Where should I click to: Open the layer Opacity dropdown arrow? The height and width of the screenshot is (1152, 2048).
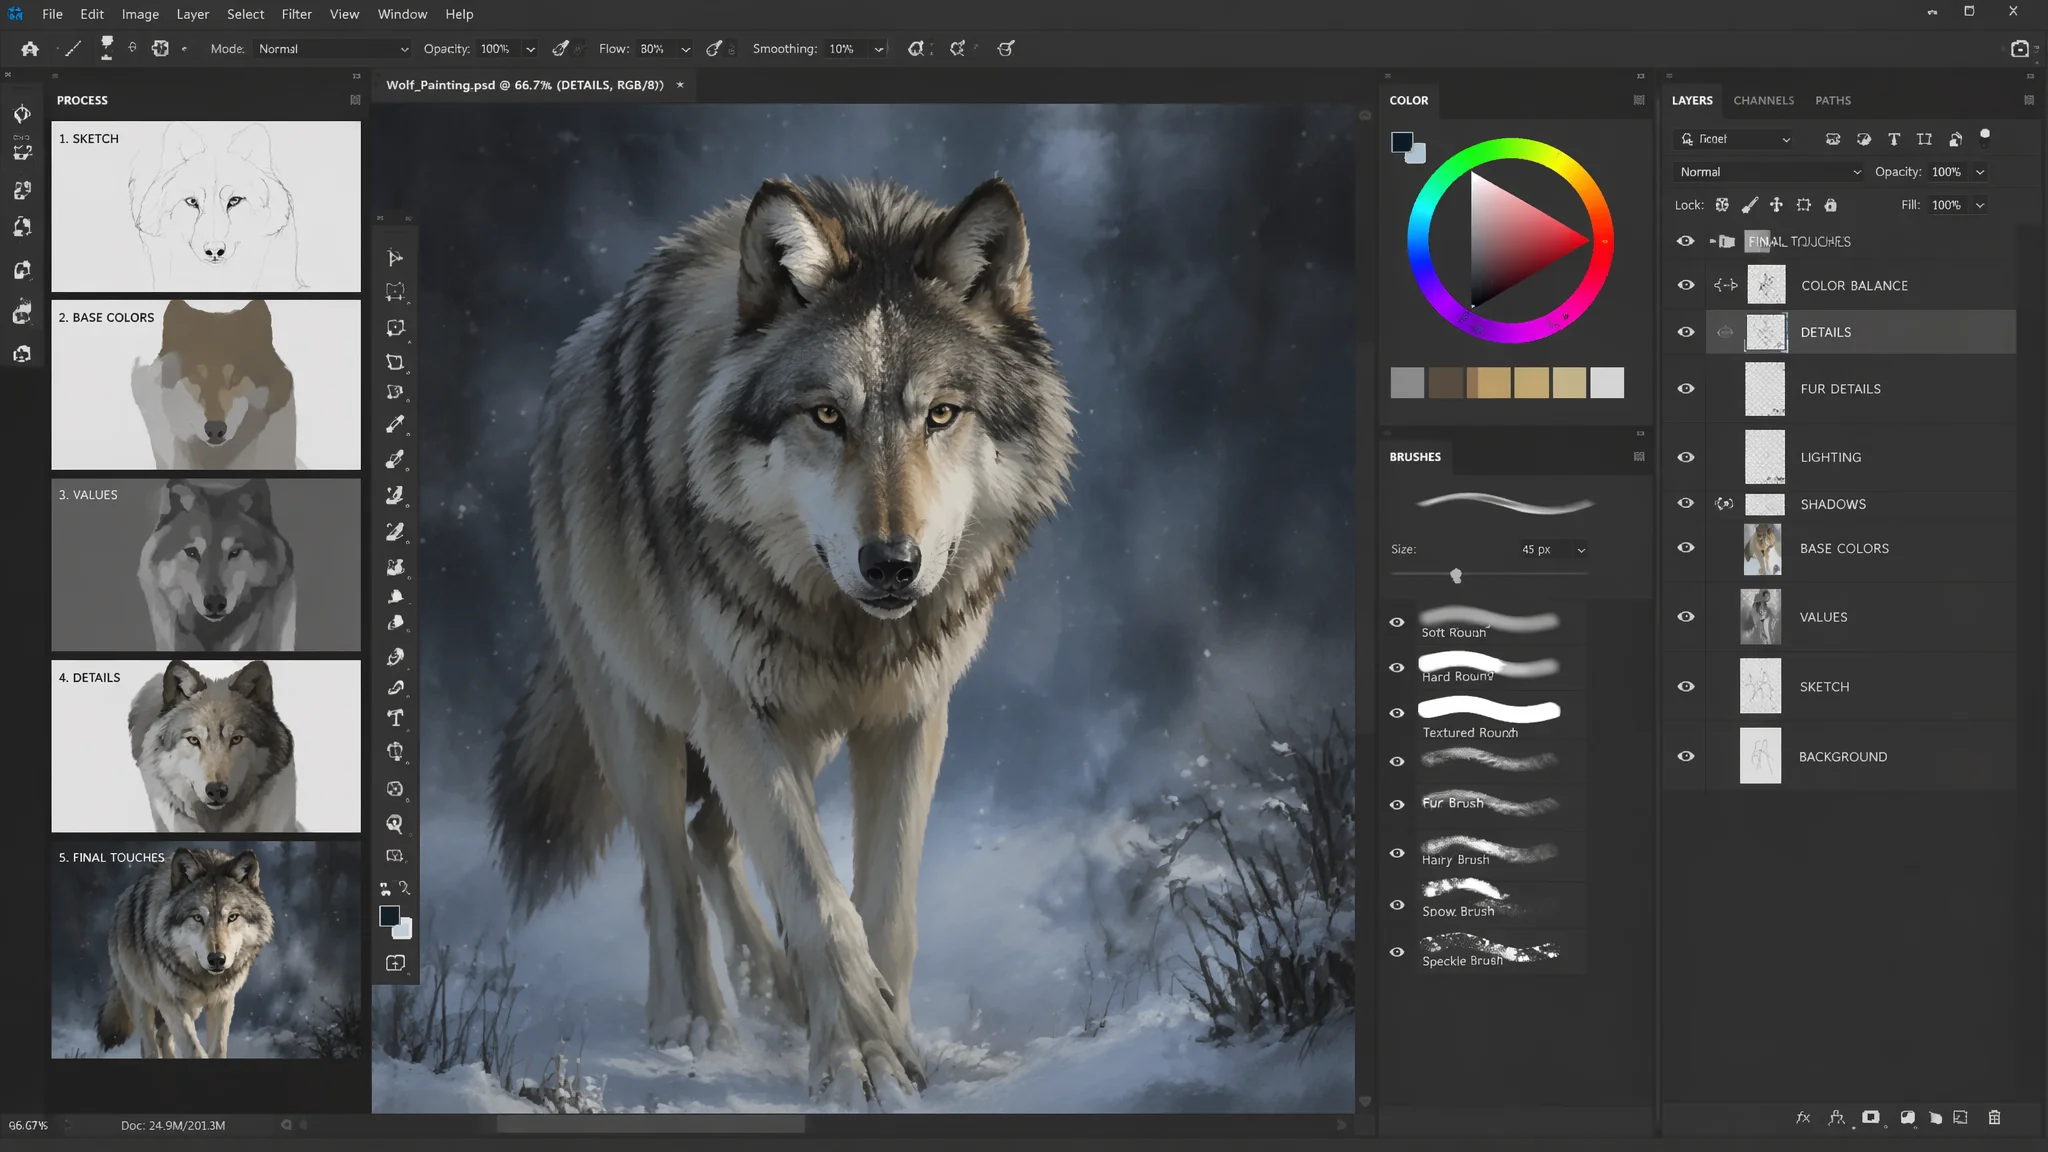coord(1980,172)
